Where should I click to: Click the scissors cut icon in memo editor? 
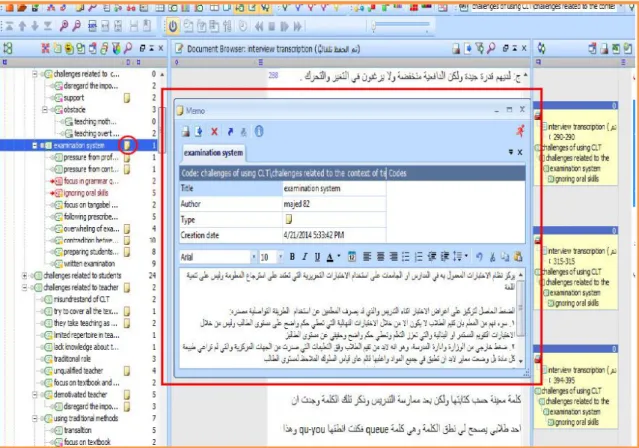point(492,257)
